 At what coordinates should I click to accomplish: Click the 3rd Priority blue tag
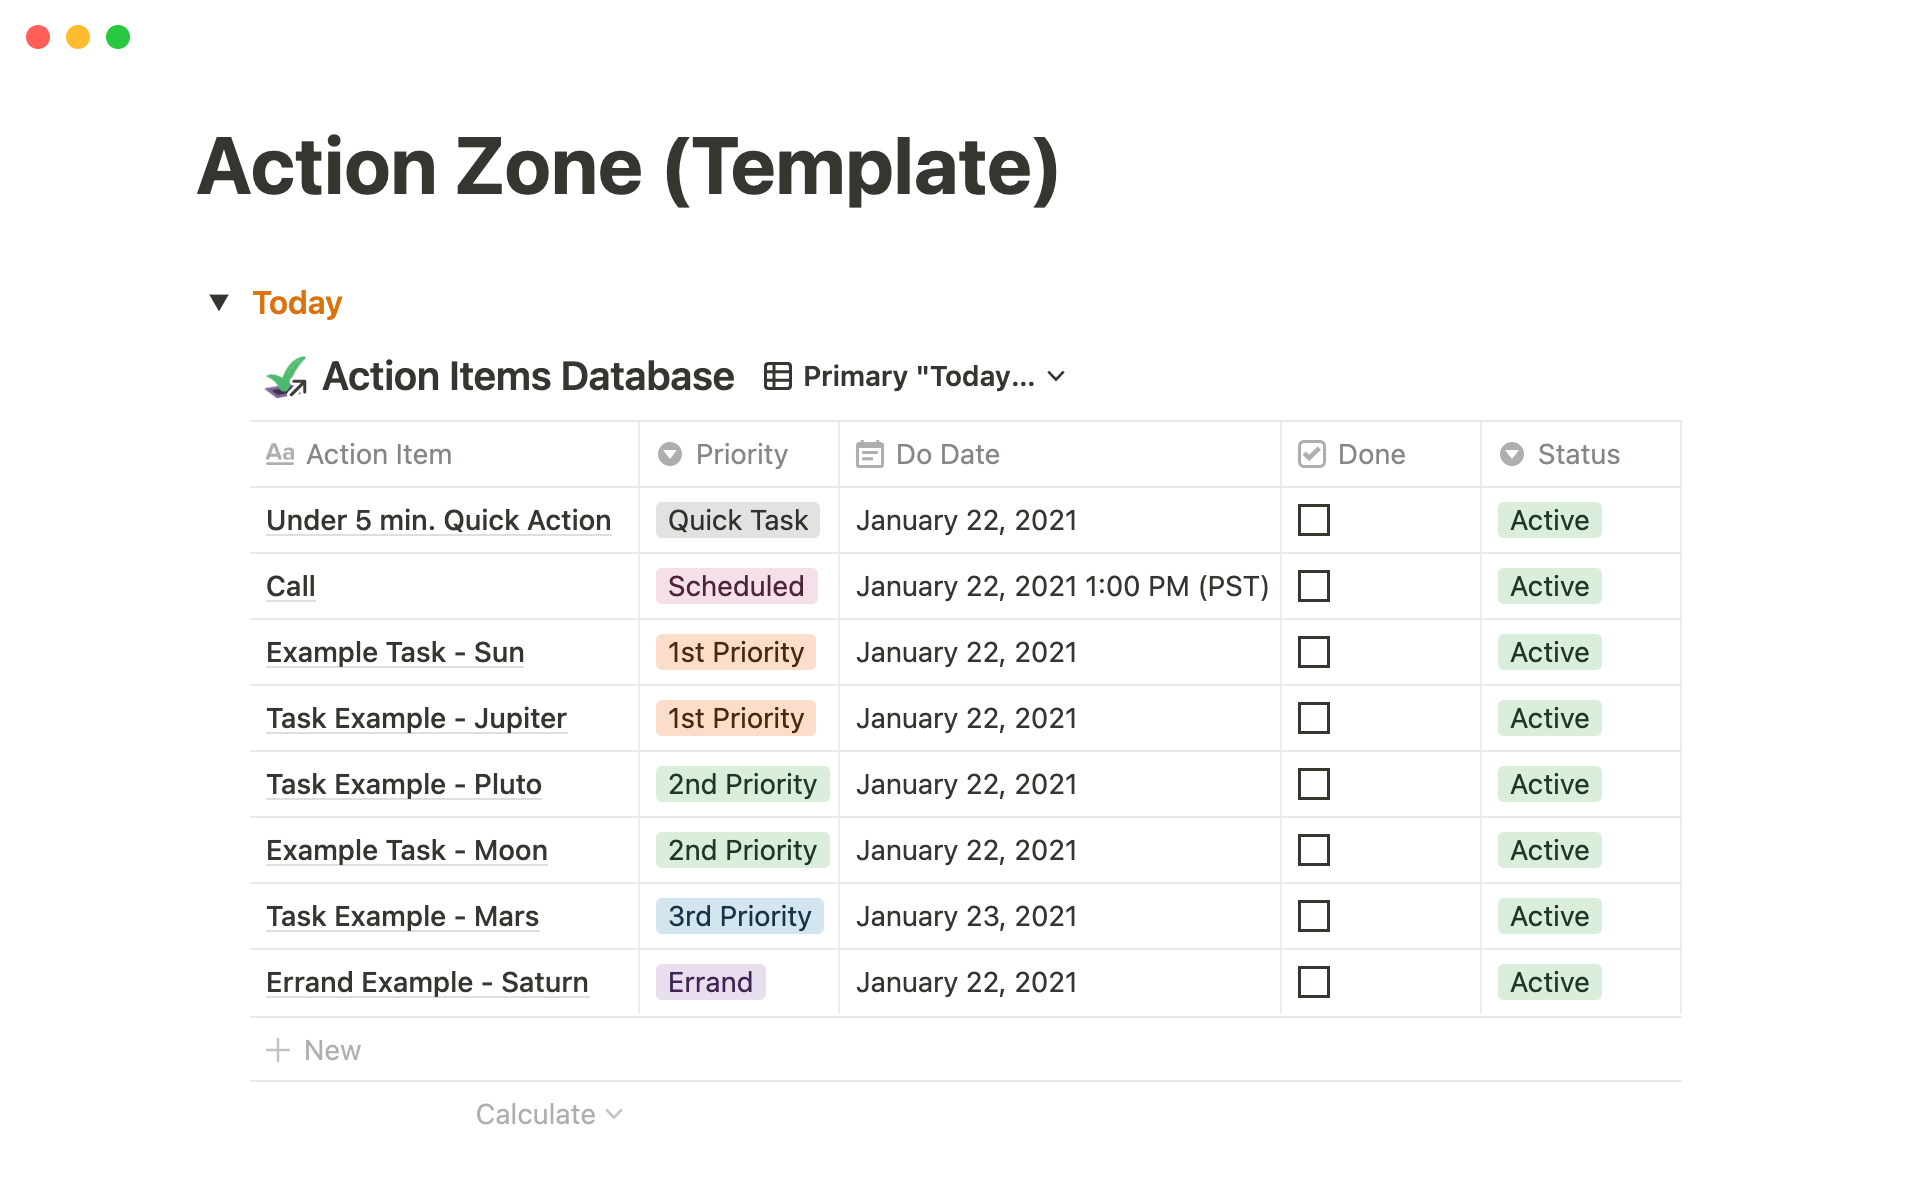coord(739,916)
